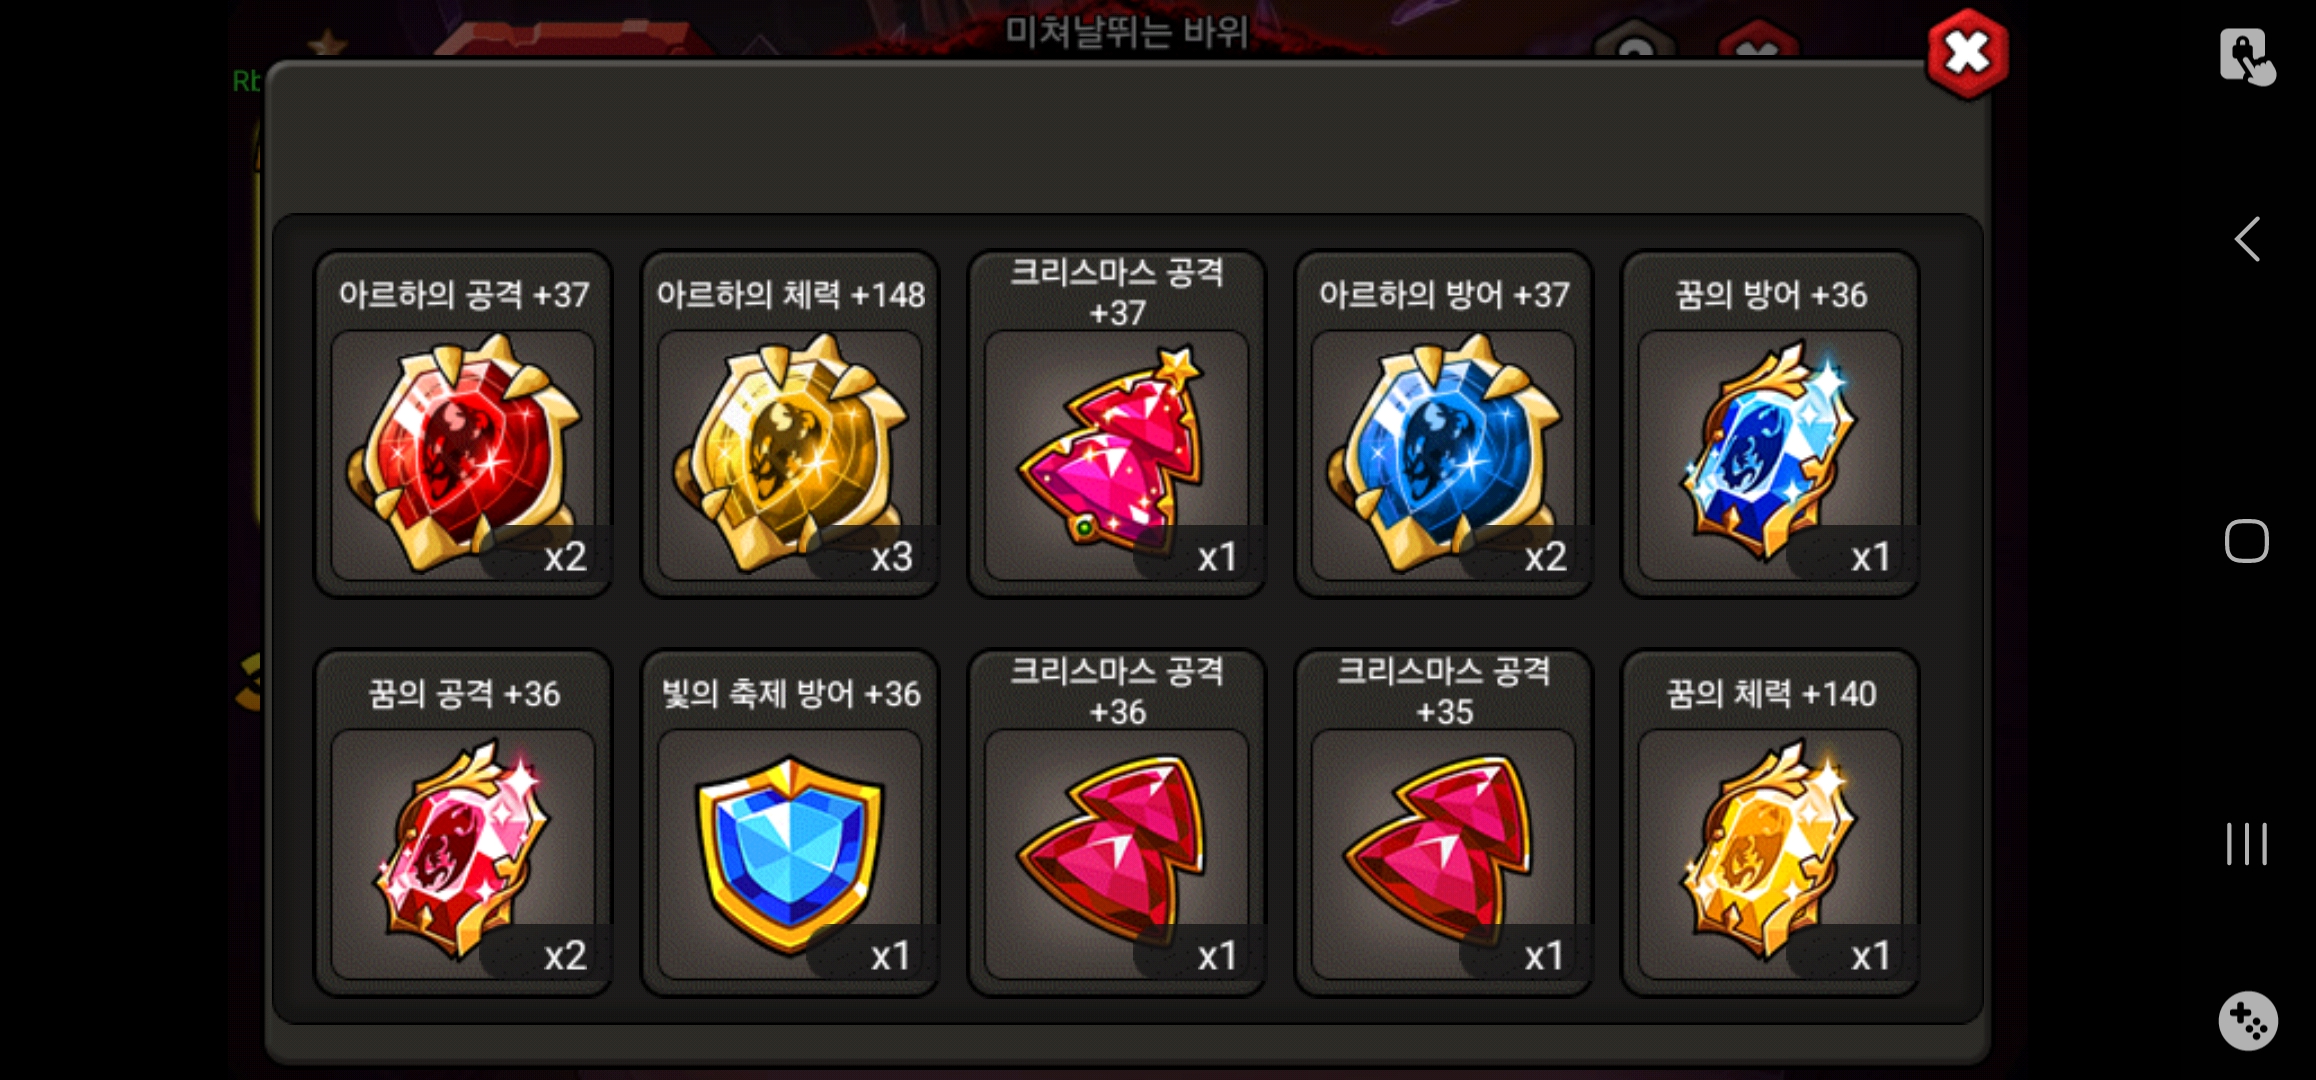Viewport: 2316px width, 1080px height.
Task: Select the 크리스마스 공격 +36 ruby jewel
Action: [x=1117, y=853]
